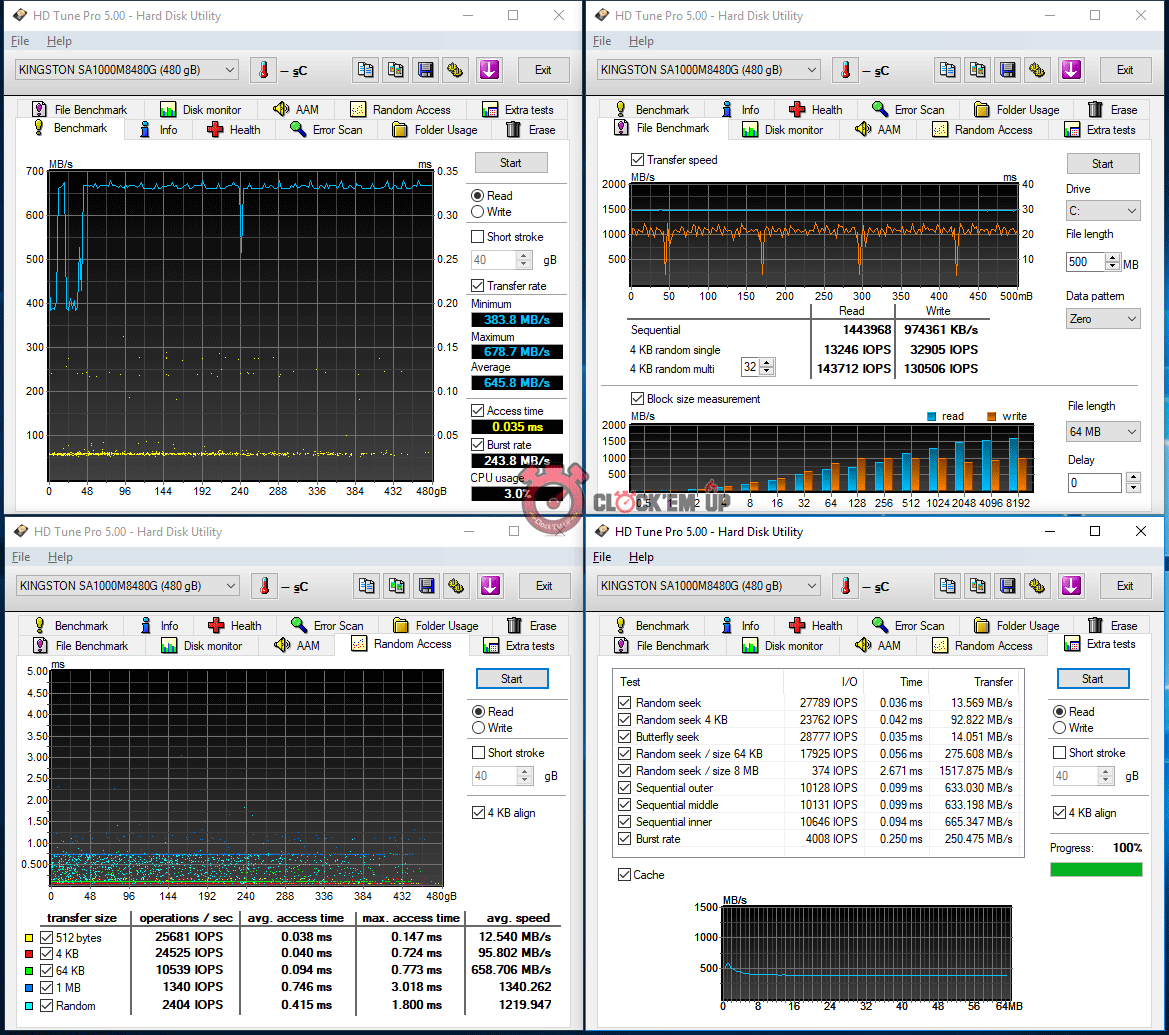Click the Delay input field
The height and width of the screenshot is (1035, 1169).
click(1093, 483)
